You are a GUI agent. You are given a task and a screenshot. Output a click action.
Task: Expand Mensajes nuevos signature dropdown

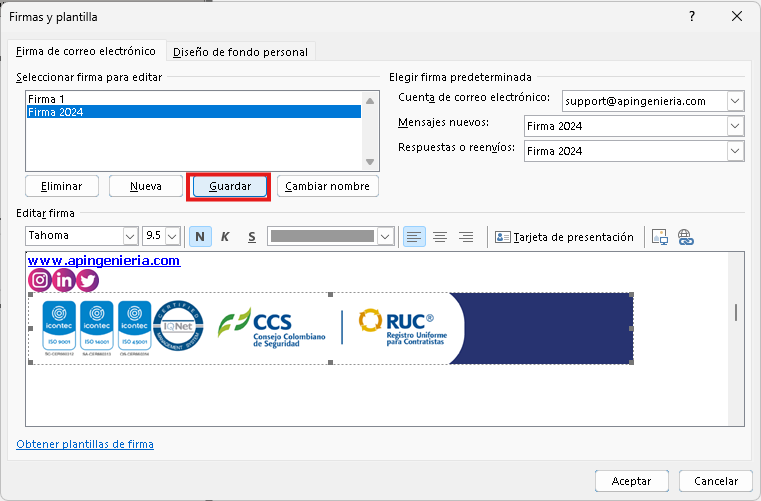(735, 126)
